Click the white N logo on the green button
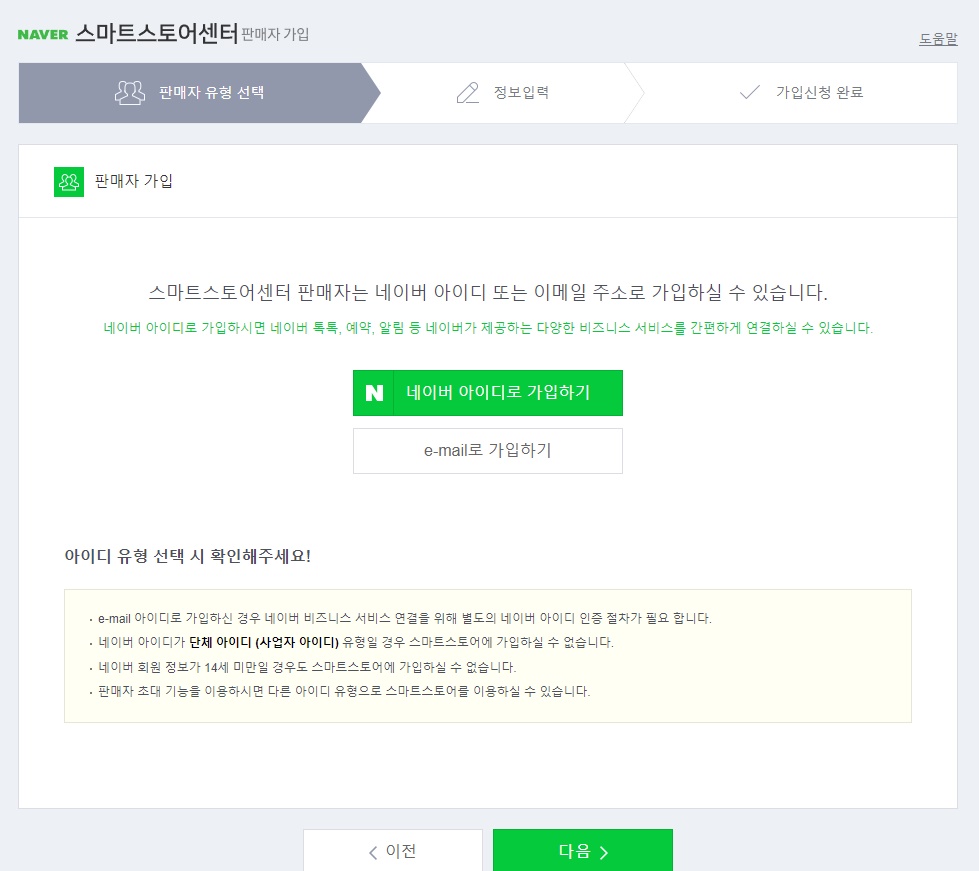Screen dimensions: 979x871 tap(374, 393)
